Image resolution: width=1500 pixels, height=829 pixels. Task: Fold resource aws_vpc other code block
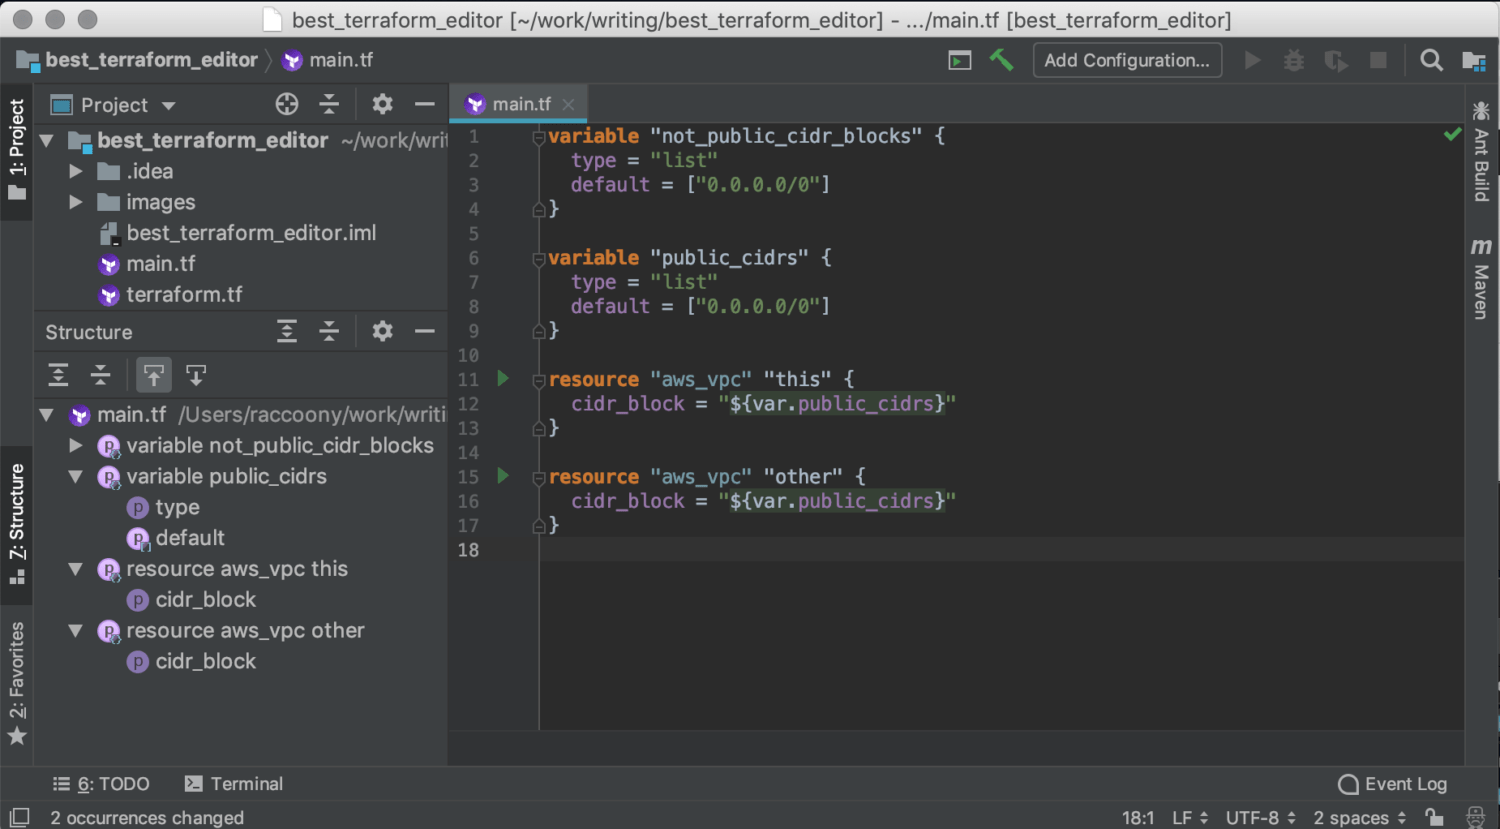(538, 478)
